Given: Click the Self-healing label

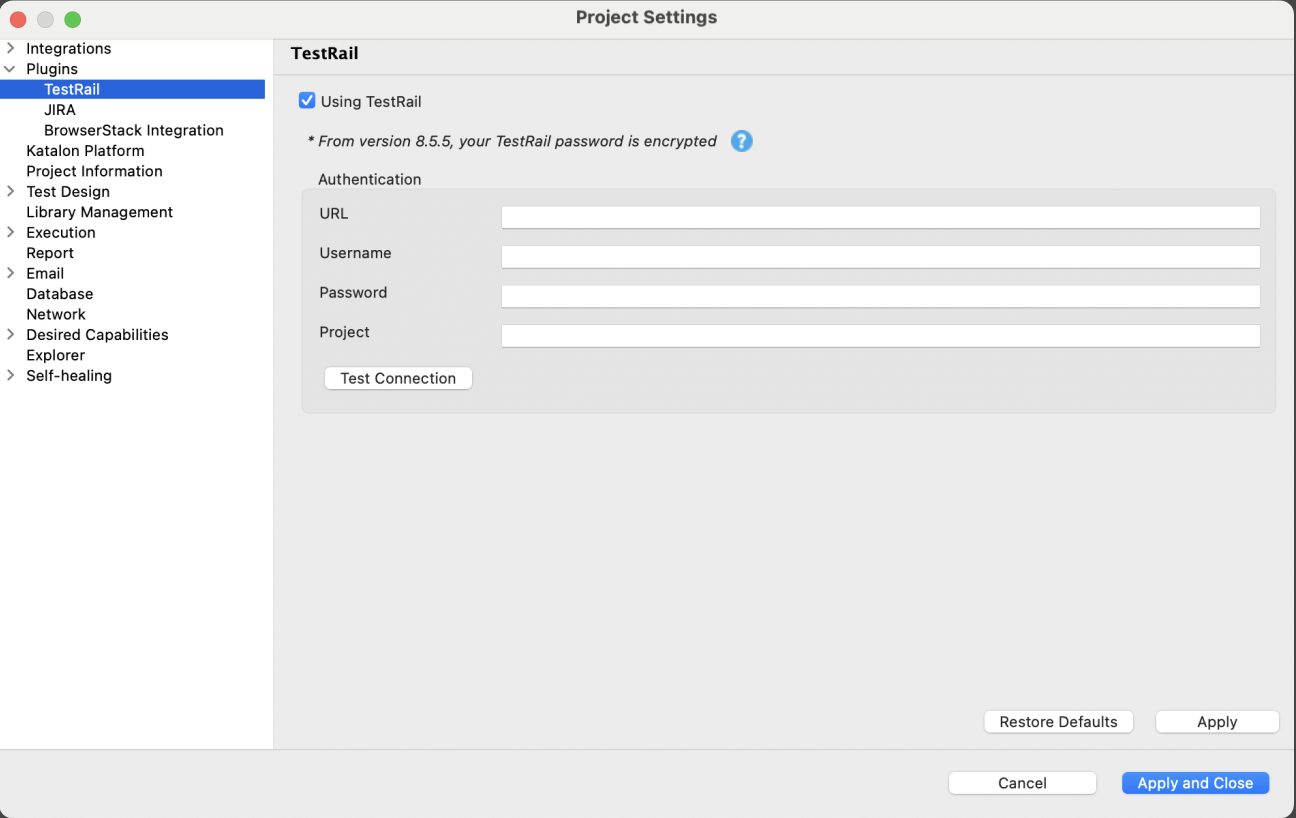Looking at the screenshot, I should (x=69, y=375).
